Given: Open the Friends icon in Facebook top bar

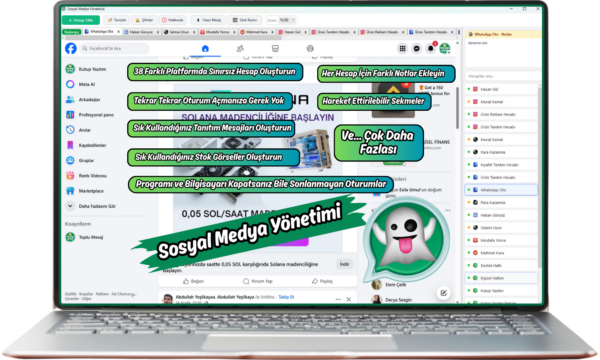Looking at the screenshot, I should click(x=240, y=49).
